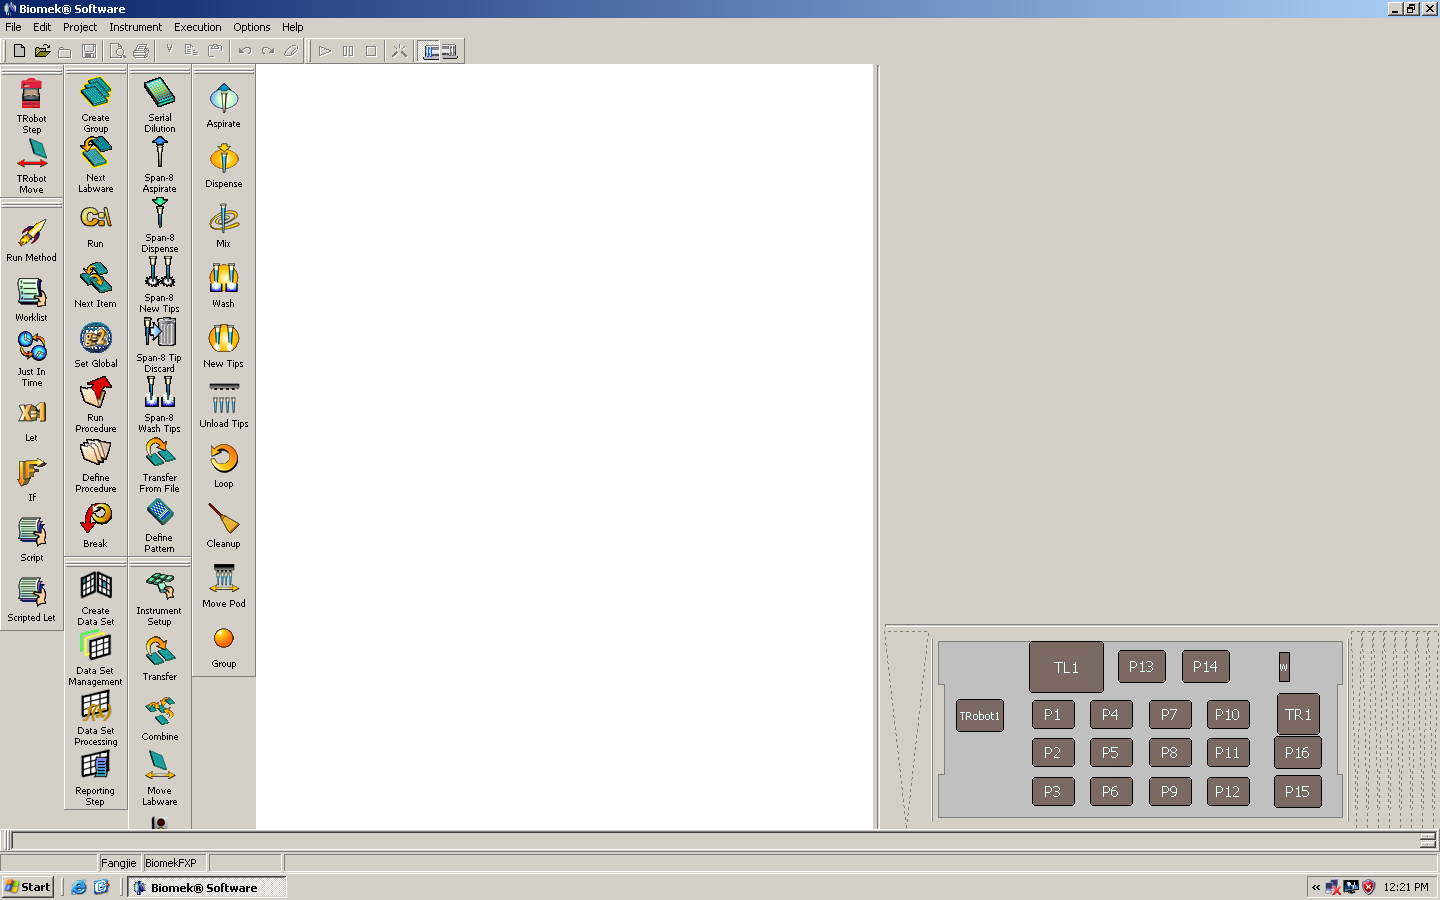Click the Save toolbar button
This screenshot has height=900, width=1440.
(89, 51)
